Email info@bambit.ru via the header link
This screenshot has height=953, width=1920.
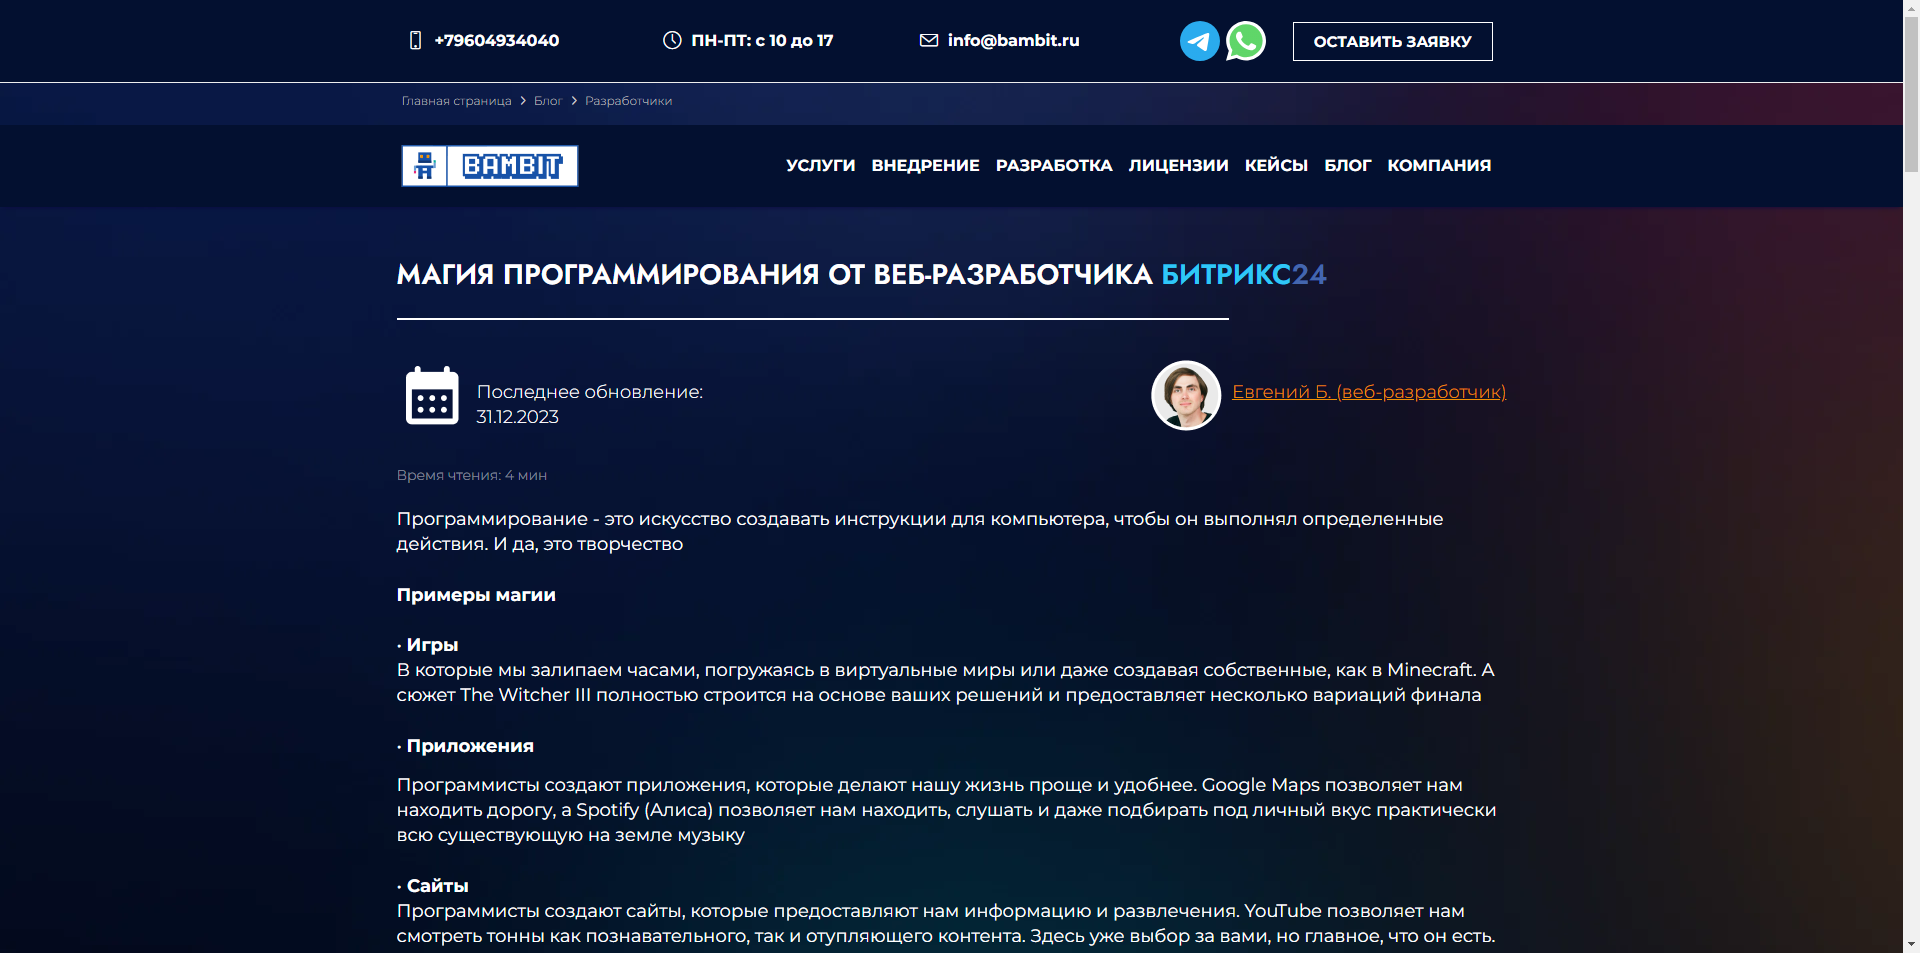pyautogui.click(x=1013, y=40)
